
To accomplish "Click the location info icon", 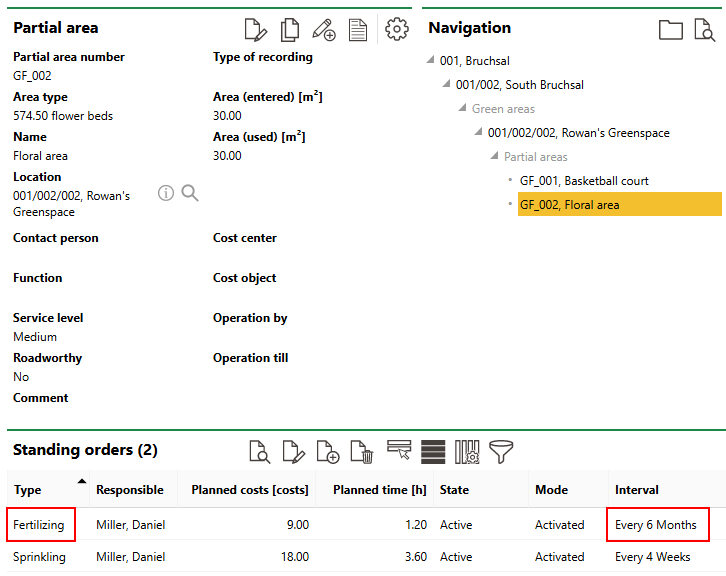I will point(166,193).
